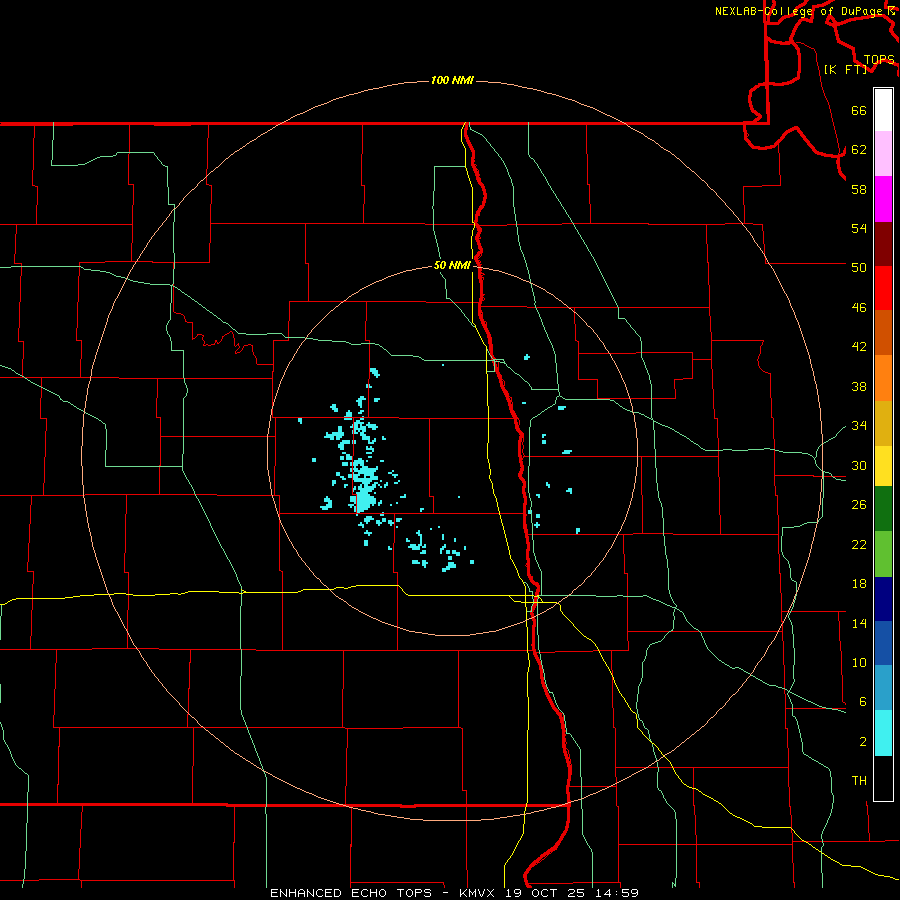Click the legend value "50"

pos(859,268)
